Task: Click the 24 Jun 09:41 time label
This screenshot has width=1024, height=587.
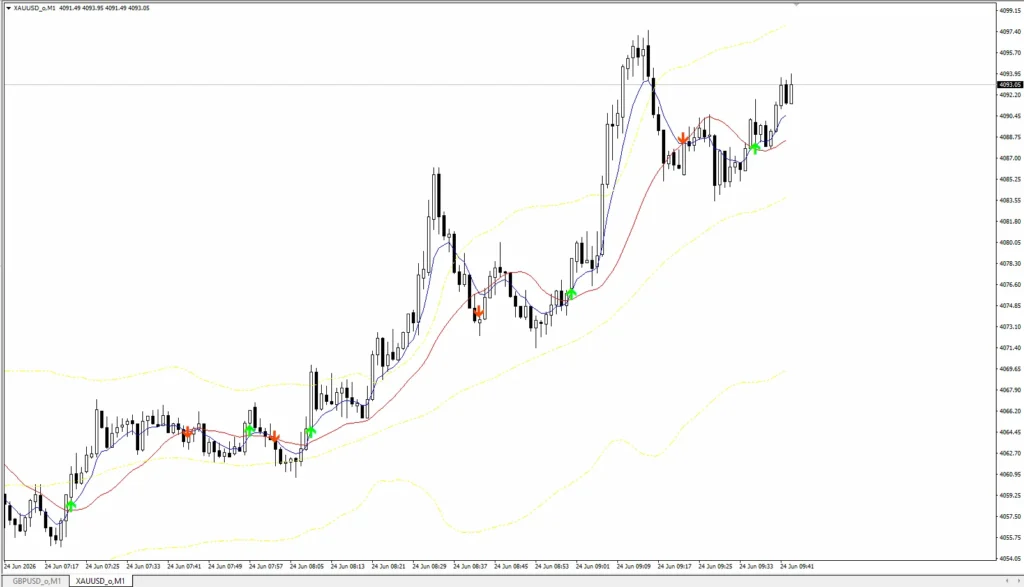Action: pos(797,566)
